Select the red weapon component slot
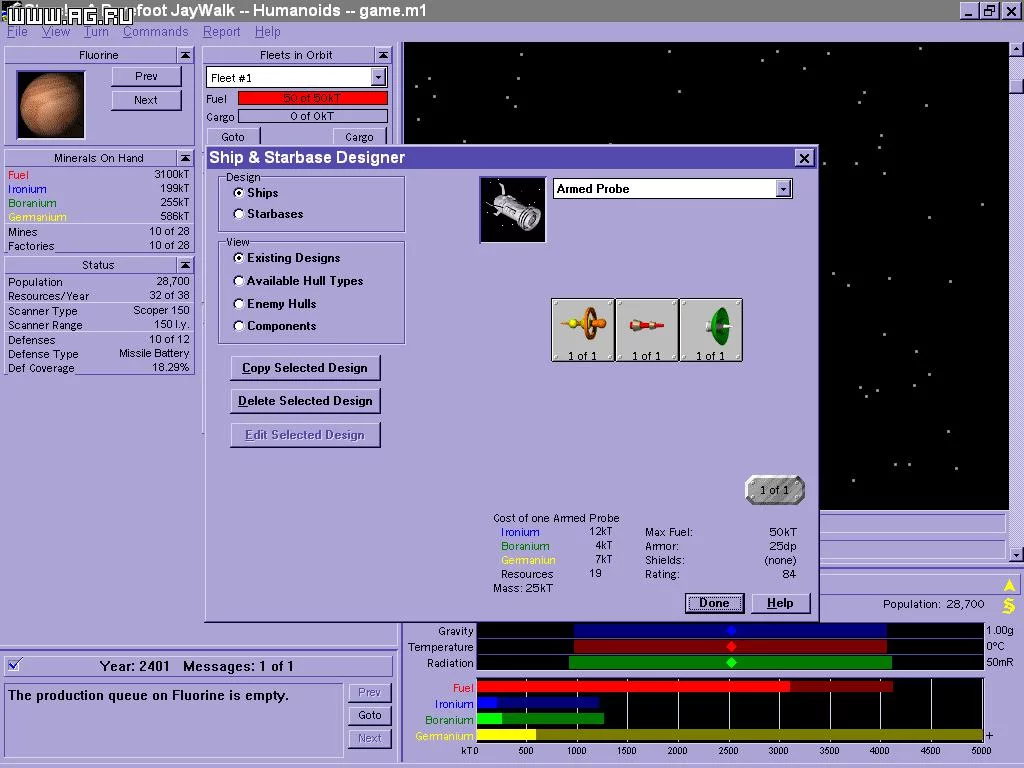 click(x=647, y=330)
